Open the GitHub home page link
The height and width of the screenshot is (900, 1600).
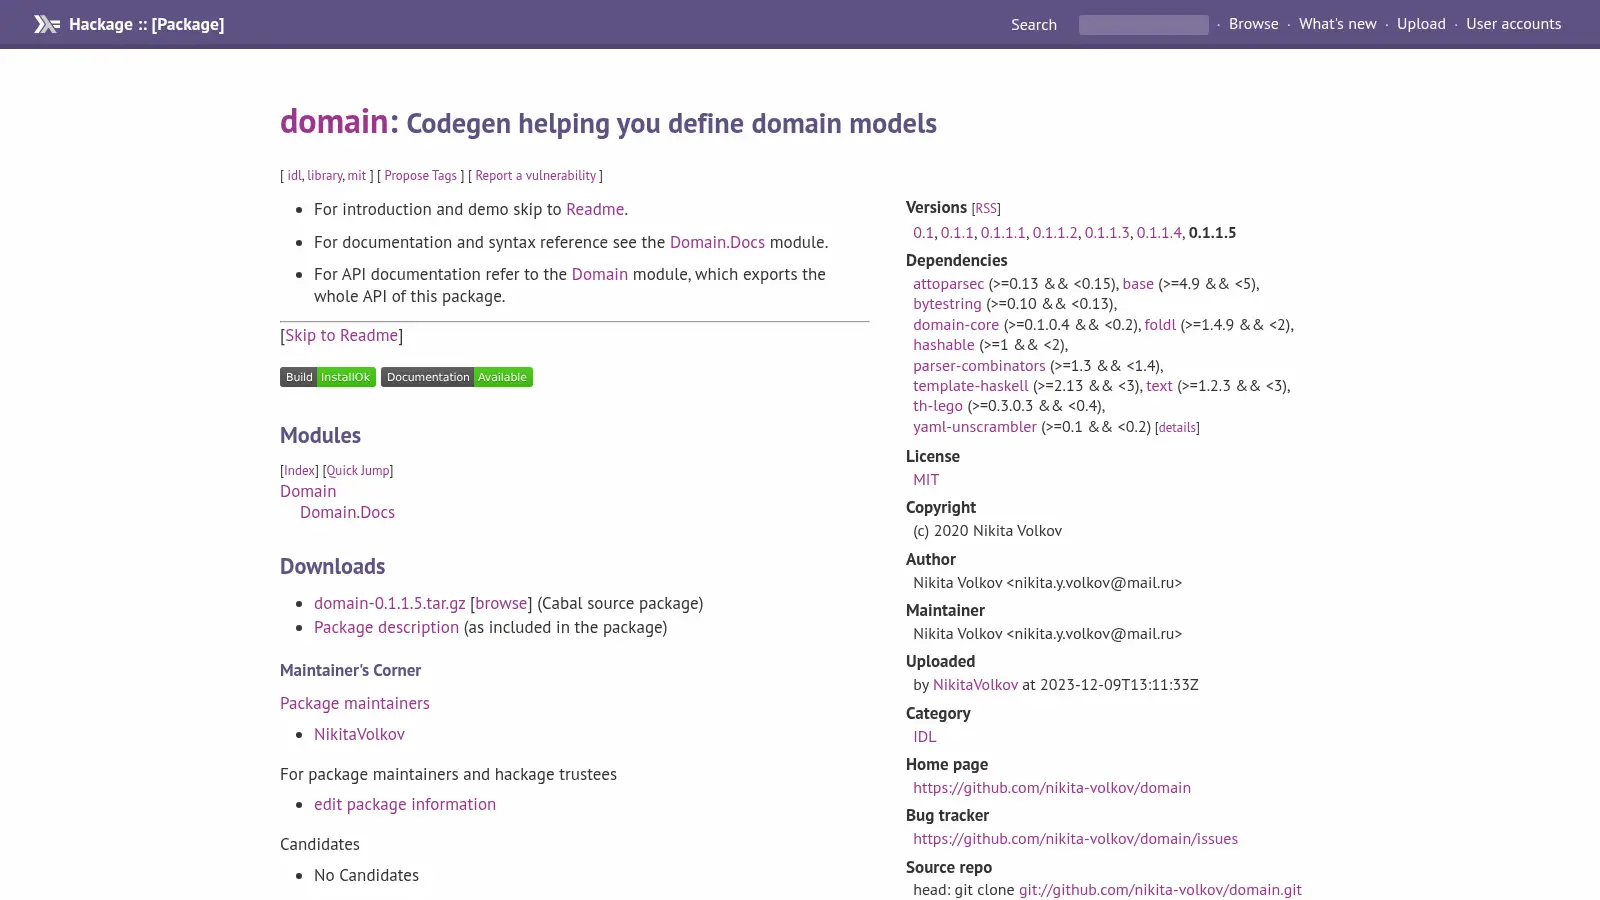[1052, 788]
